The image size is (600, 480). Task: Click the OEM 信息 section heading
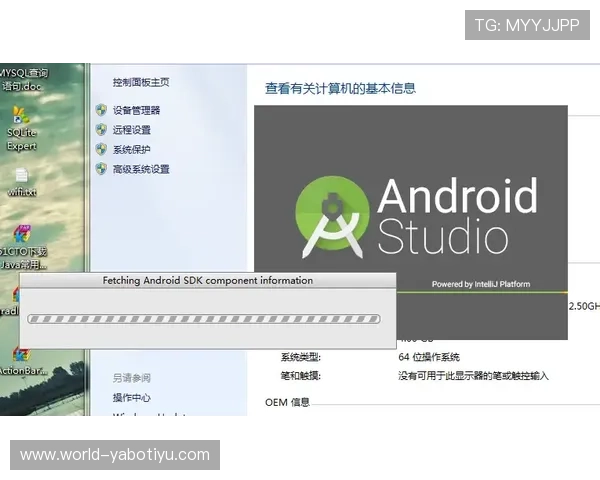point(287,402)
